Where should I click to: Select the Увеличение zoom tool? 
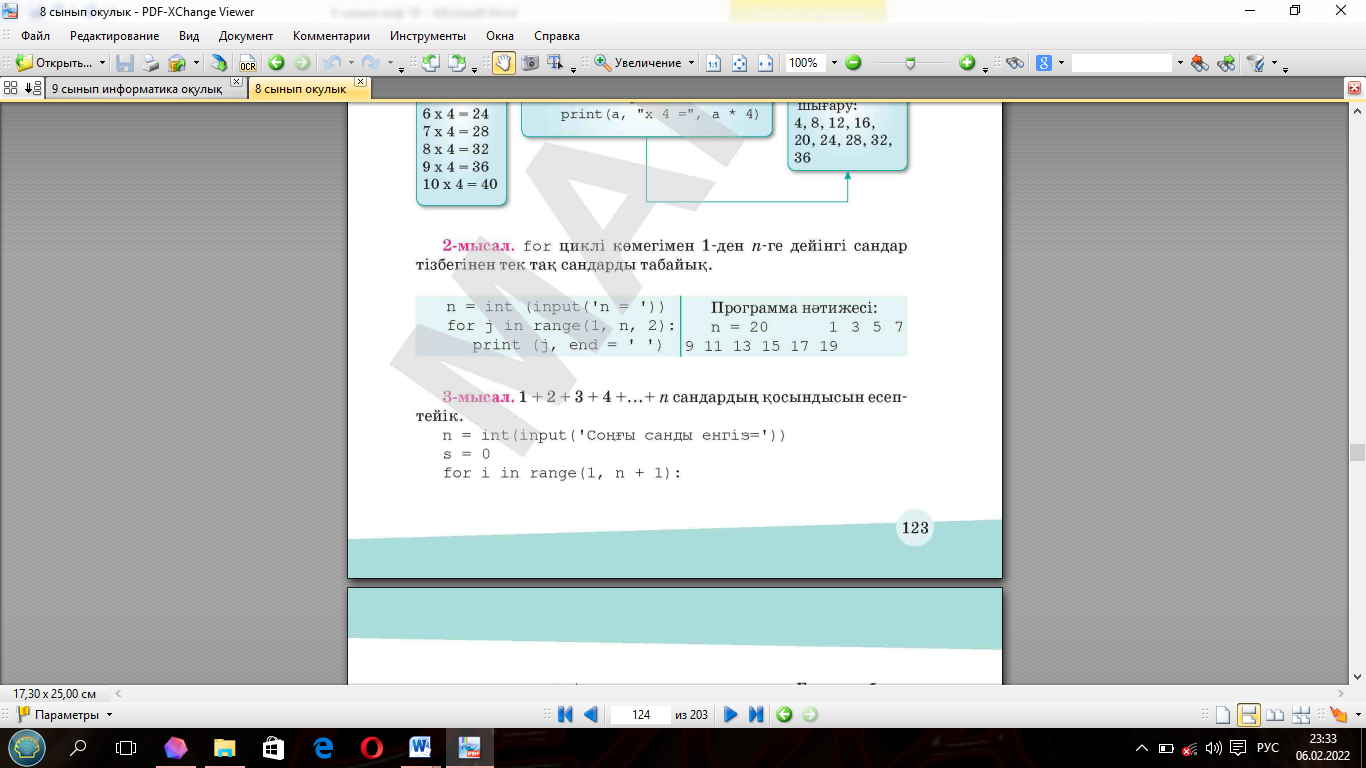638,63
